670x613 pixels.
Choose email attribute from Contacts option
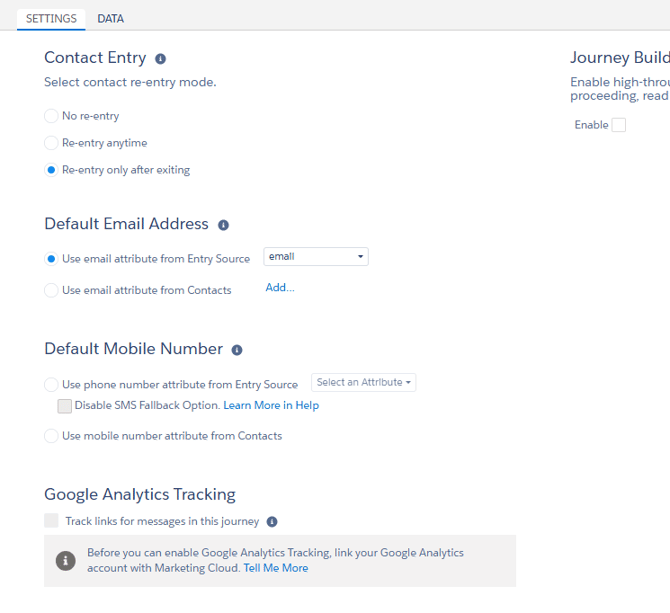pyautogui.click(x=52, y=290)
